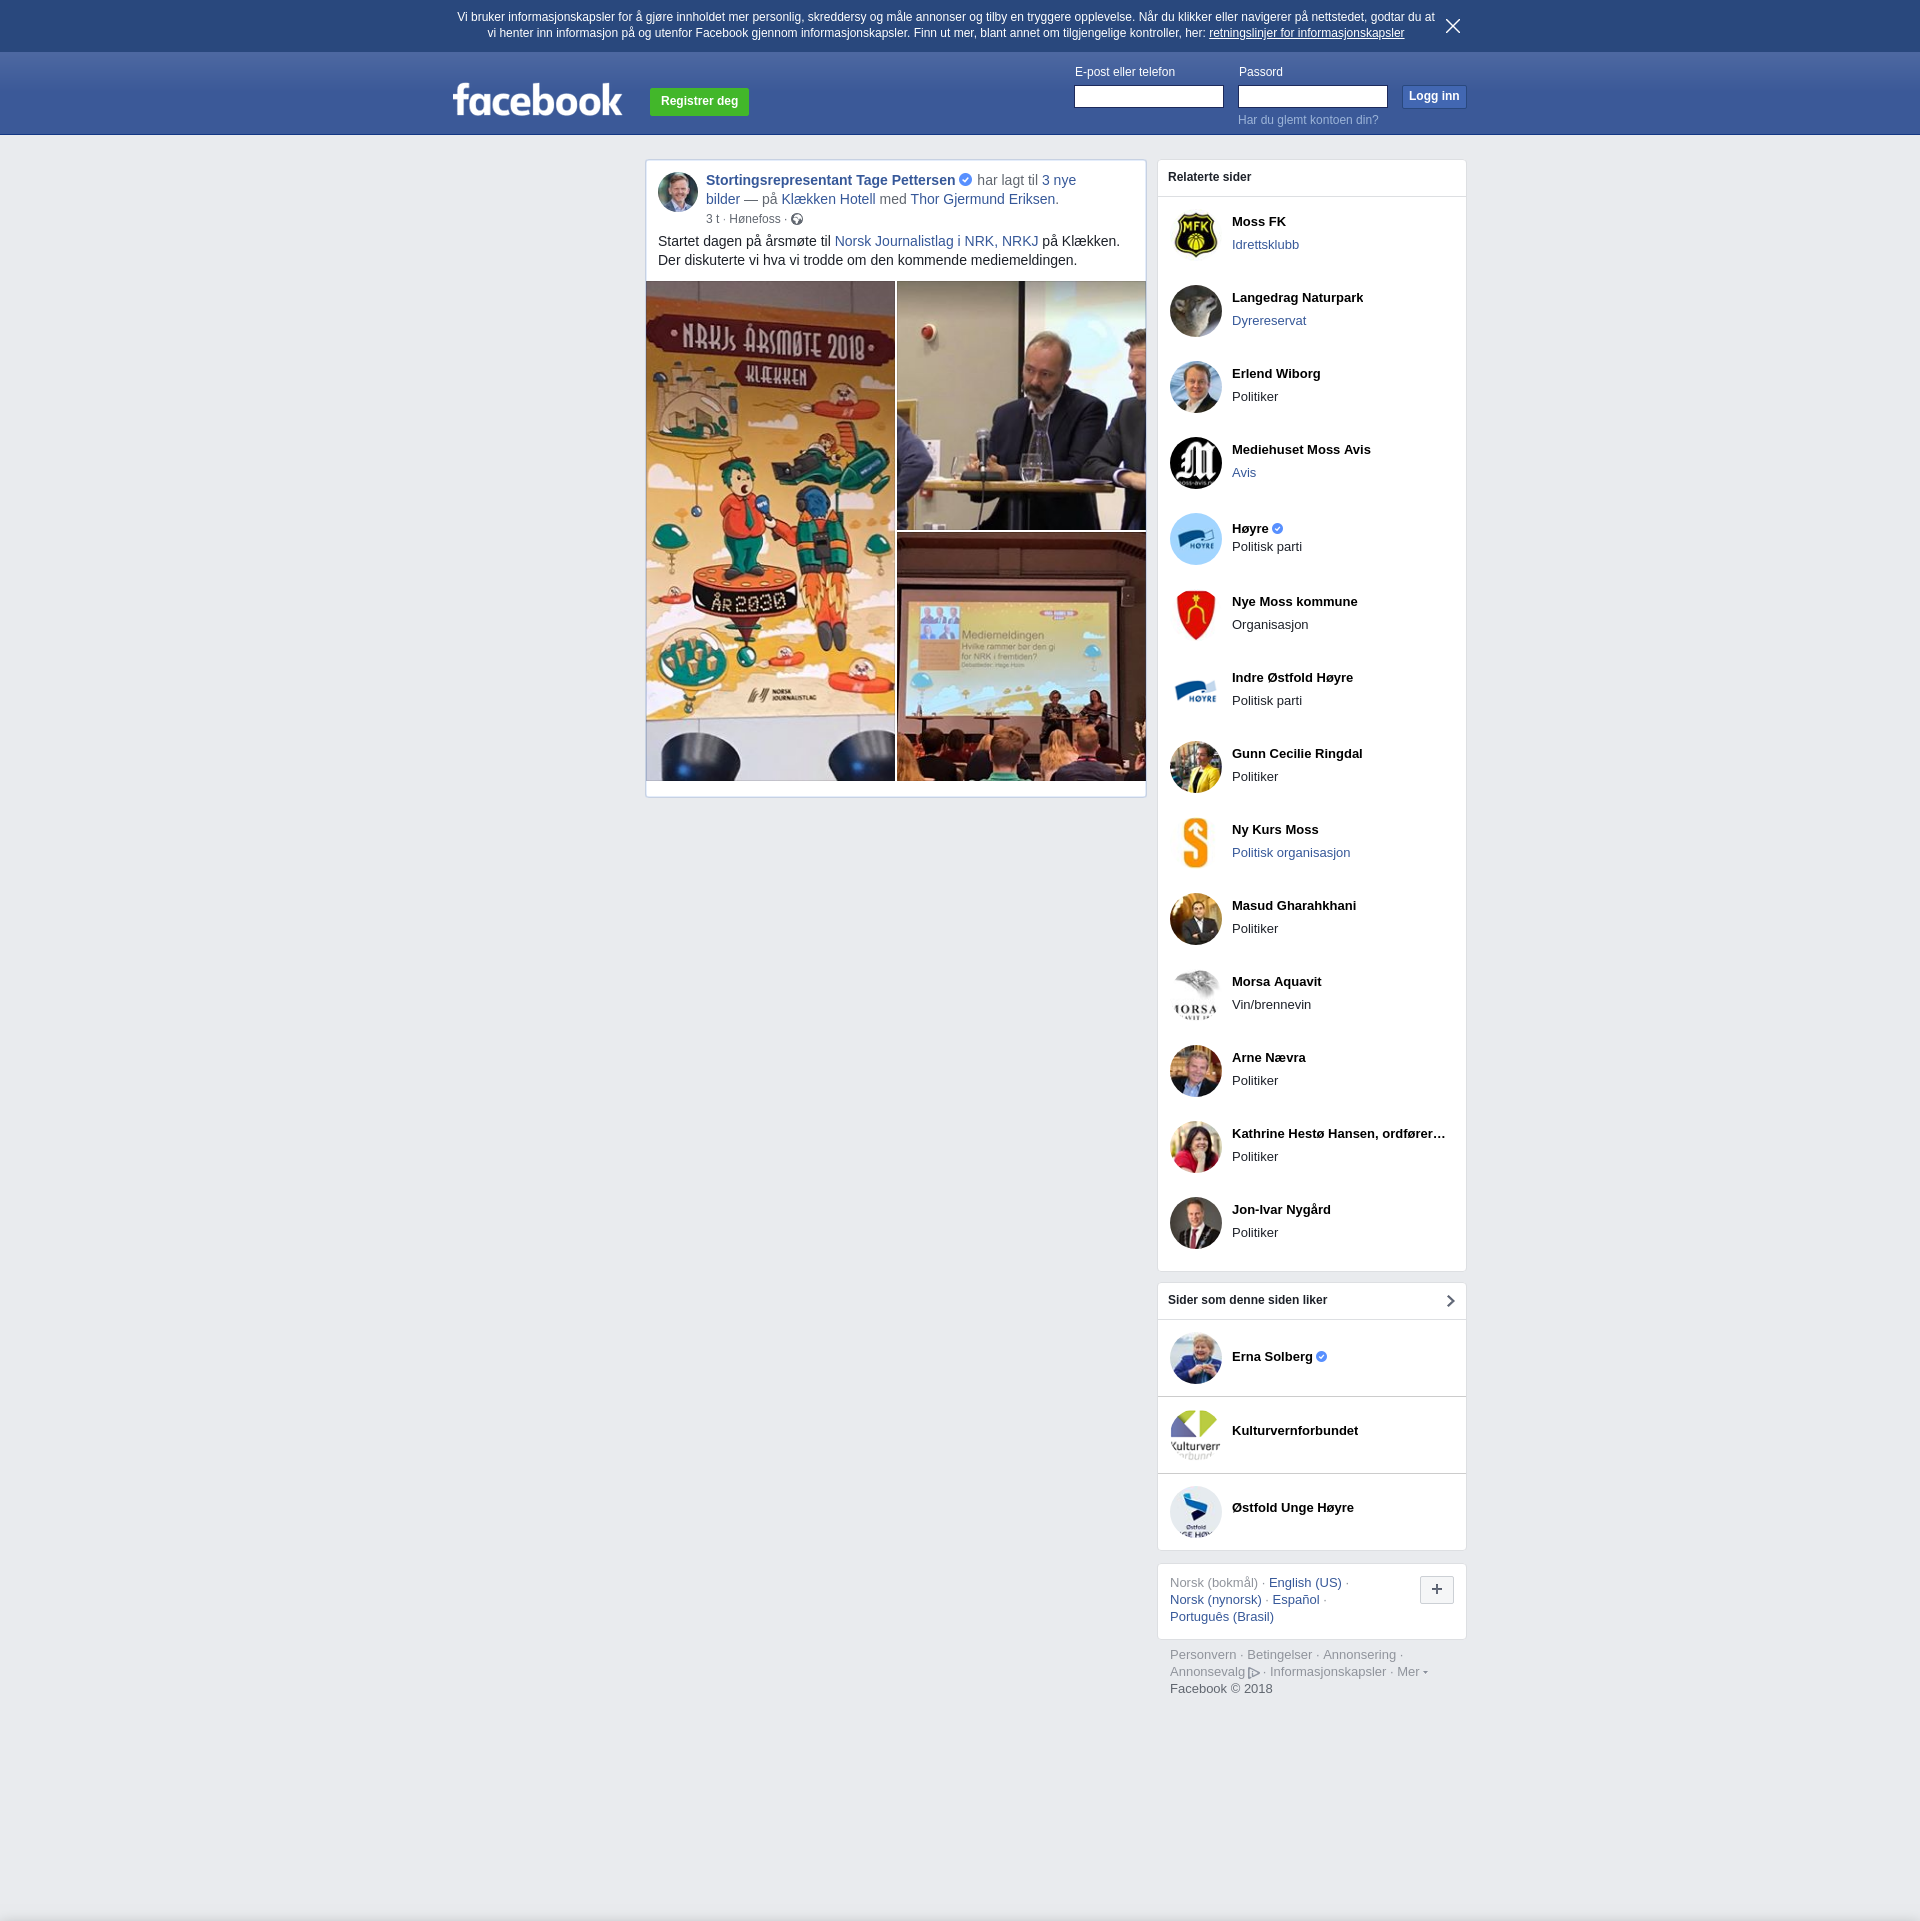Click the Dyrereservat category link

(x=1268, y=321)
